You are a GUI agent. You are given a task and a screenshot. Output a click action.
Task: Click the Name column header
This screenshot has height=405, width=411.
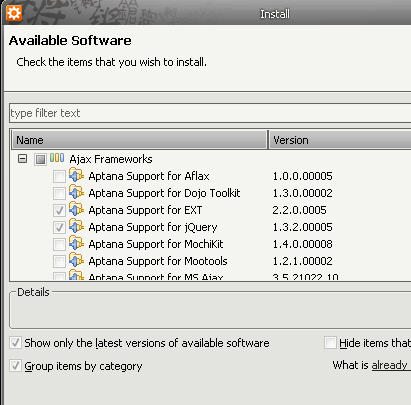click(x=140, y=140)
